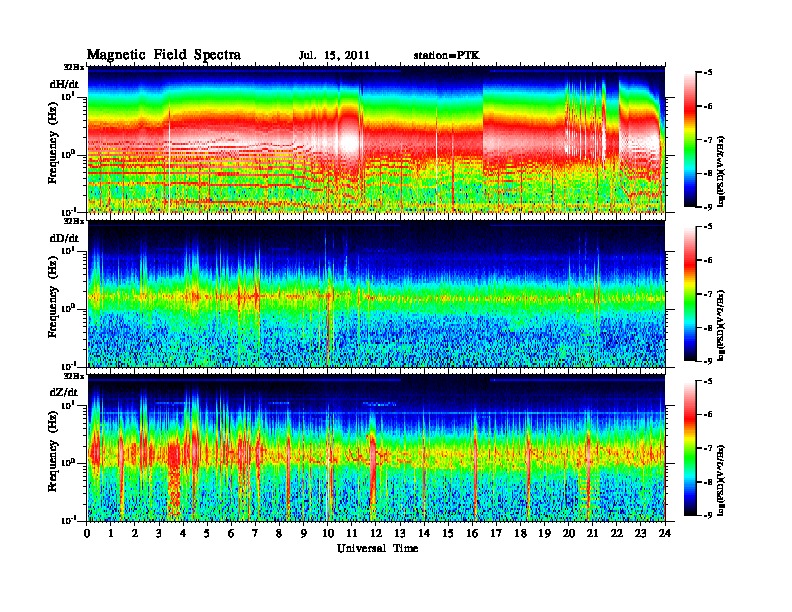Click hour "7" on the Universal Time axis
The height and width of the screenshot is (612, 792).
[x=256, y=533]
